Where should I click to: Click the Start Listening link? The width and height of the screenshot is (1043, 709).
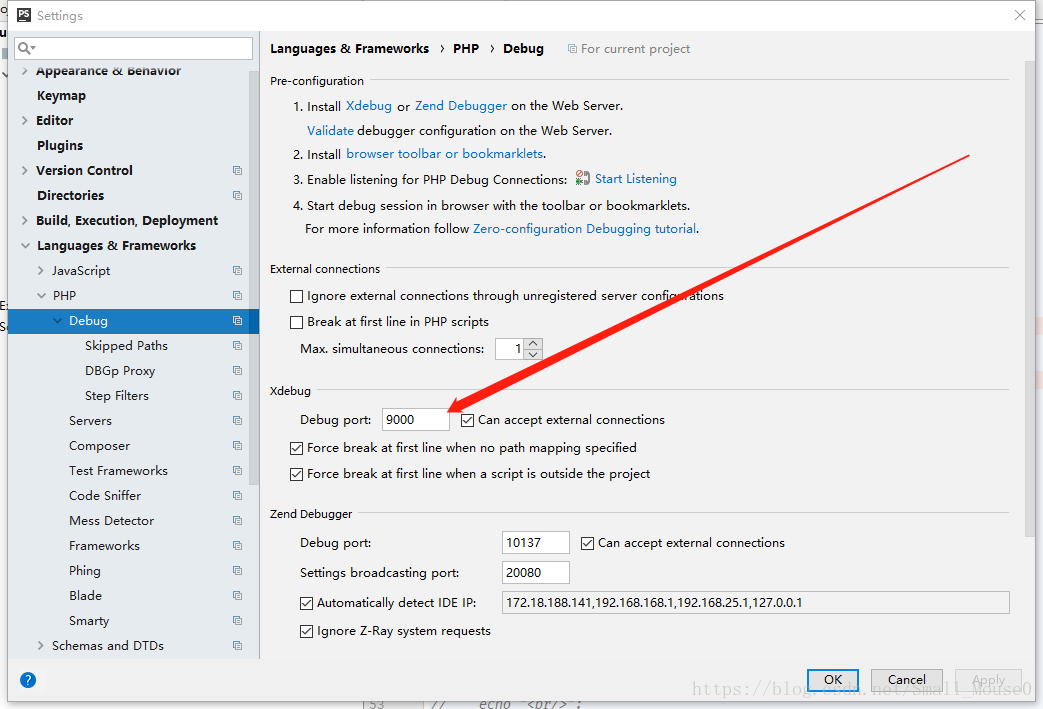pos(635,178)
